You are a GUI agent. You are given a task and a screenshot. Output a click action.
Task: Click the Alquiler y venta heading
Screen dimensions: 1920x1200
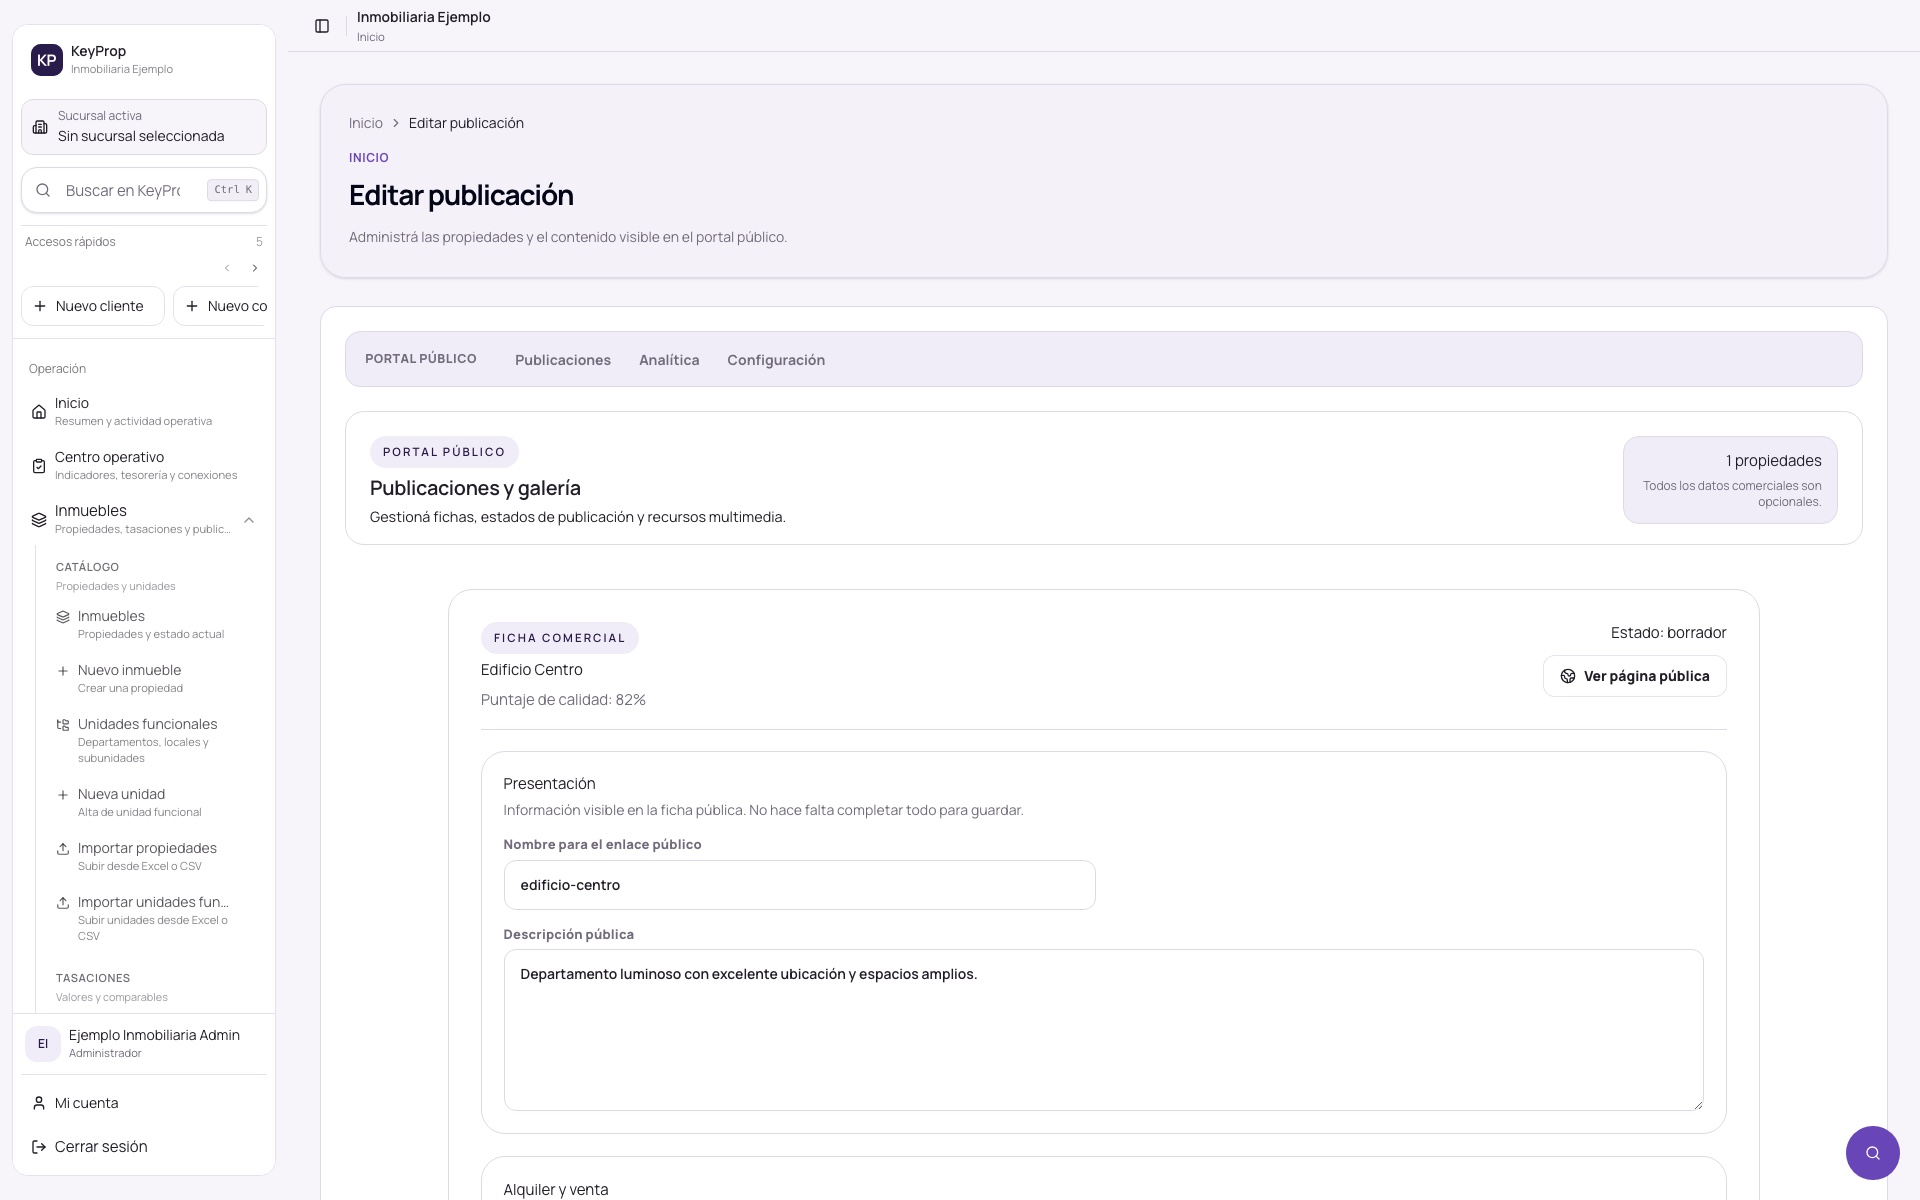(x=555, y=1189)
